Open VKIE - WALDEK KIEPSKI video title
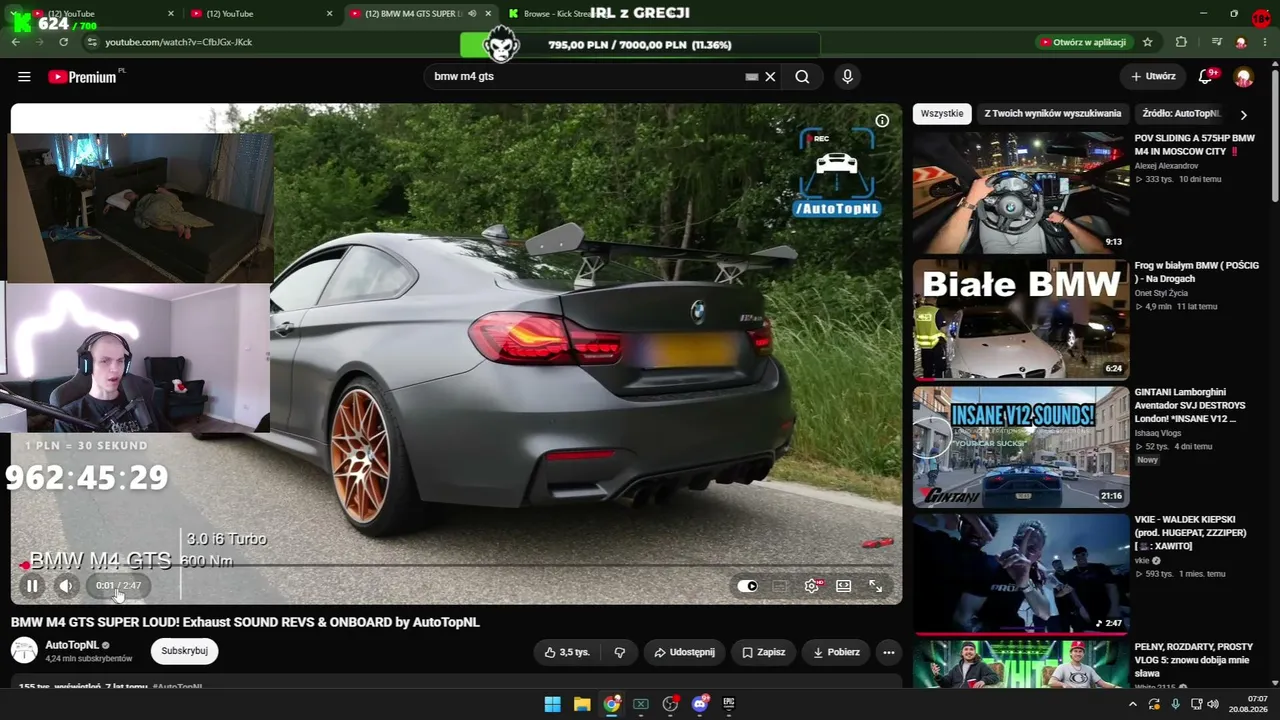The image size is (1280, 720). click(x=1190, y=533)
